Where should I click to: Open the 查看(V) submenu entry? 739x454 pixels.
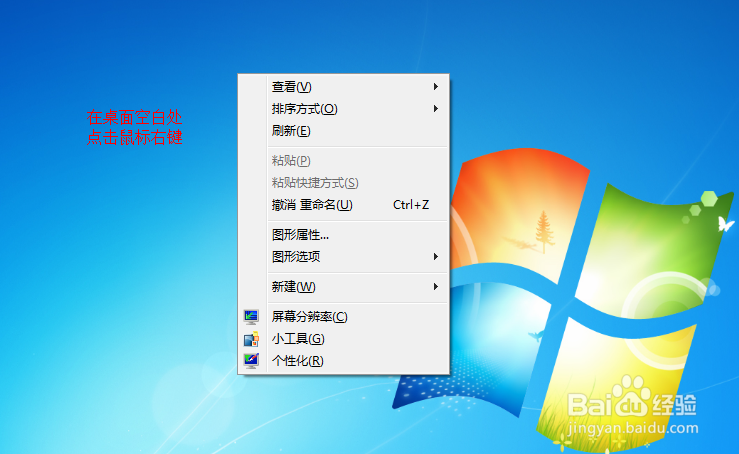coord(343,87)
